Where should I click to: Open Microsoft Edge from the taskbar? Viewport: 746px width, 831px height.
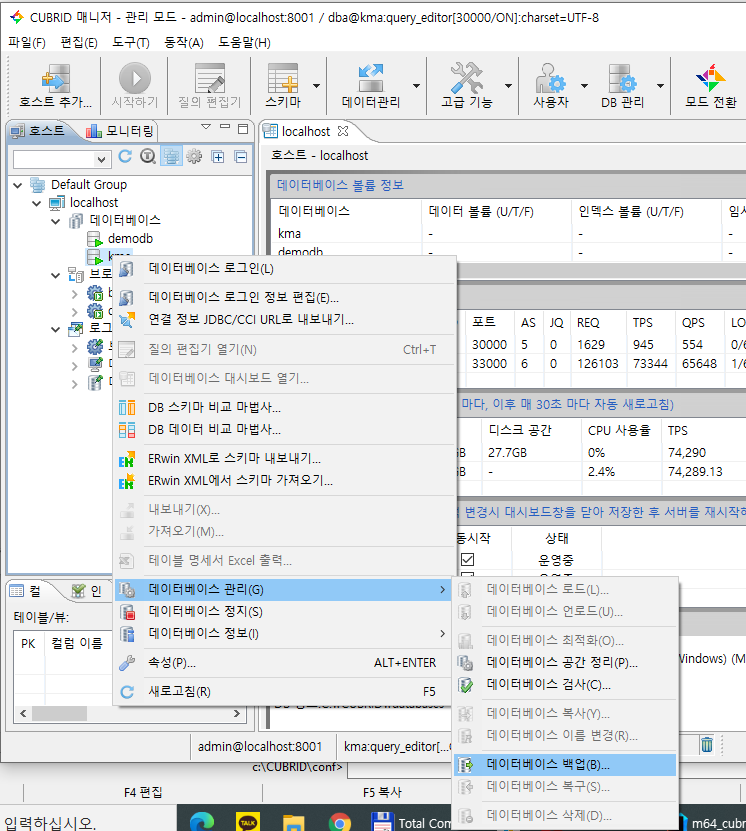[x=202, y=822]
